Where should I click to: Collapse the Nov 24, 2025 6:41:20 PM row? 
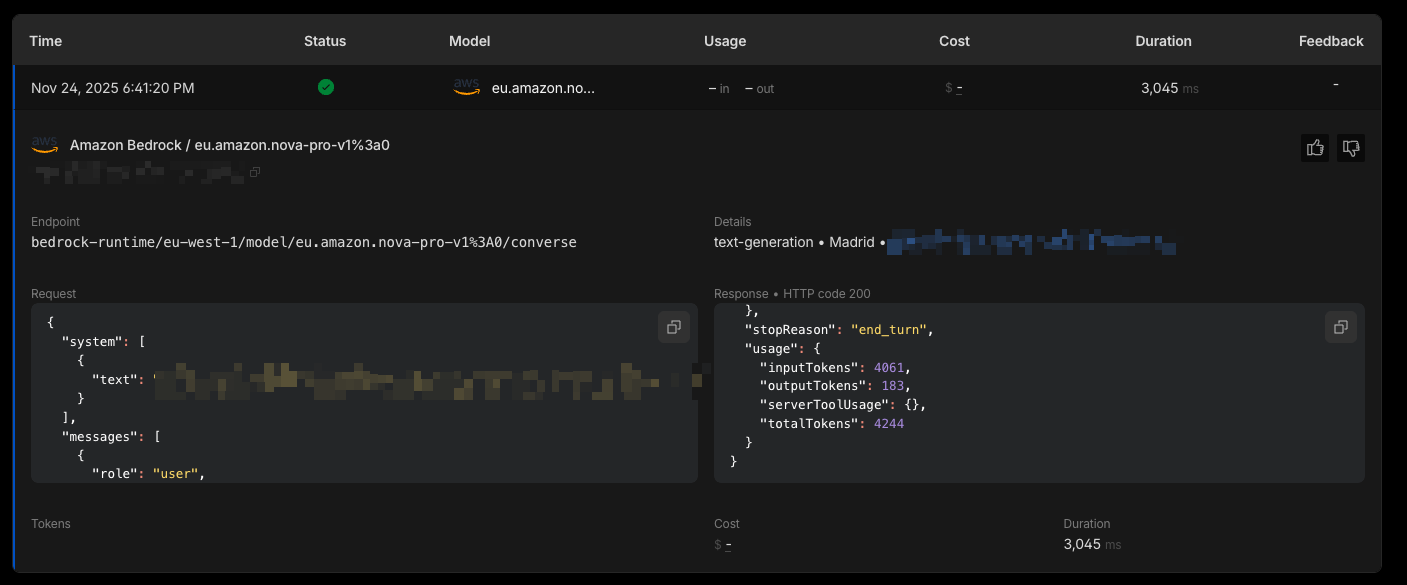[112, 88]
